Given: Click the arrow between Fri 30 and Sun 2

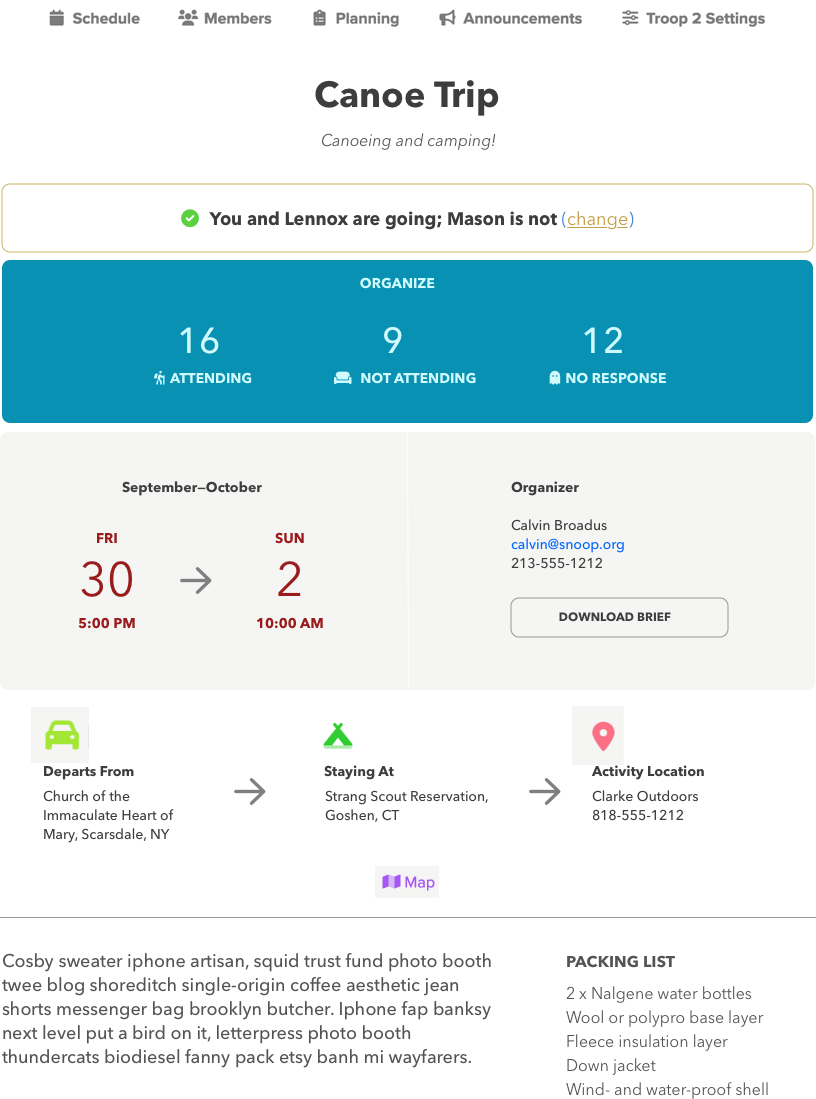Looking at the screenshot, I should click(x=196, y=580).
